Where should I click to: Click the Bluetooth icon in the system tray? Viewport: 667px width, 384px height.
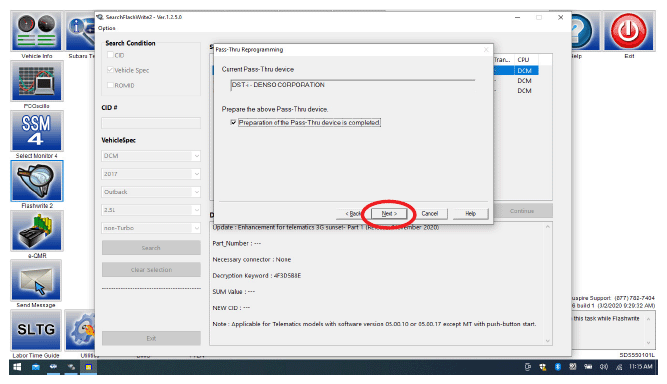[x=558, y=367]
